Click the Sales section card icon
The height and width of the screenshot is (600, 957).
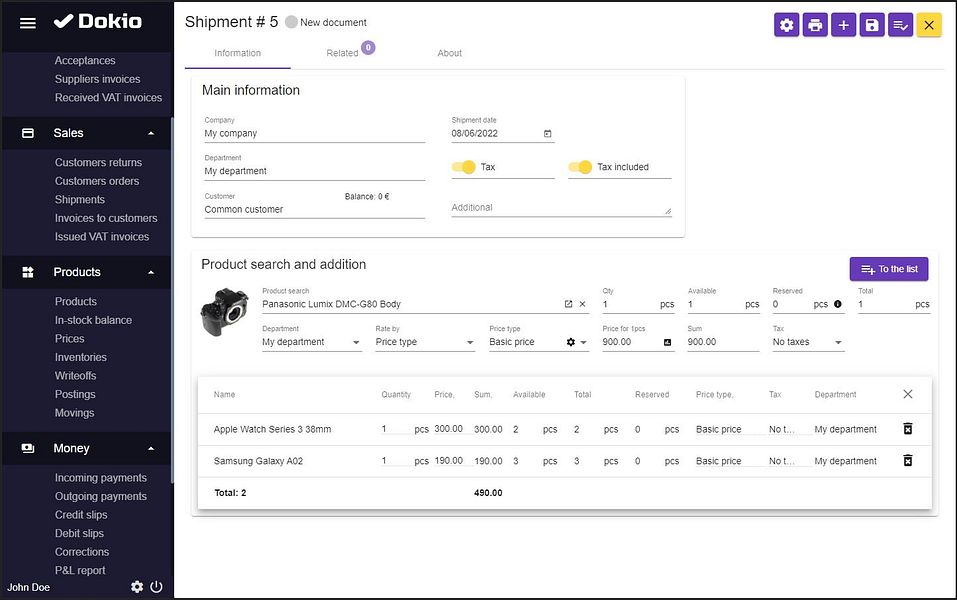pyautogui.click(x=28, y=133)
